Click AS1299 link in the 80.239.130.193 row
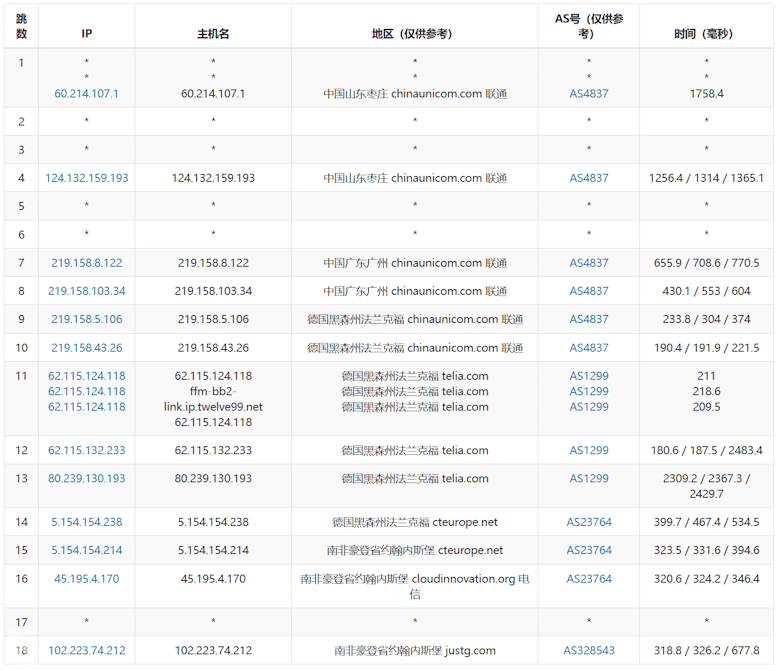This screenshot has height=671, width=780. [x=588, y=479]
